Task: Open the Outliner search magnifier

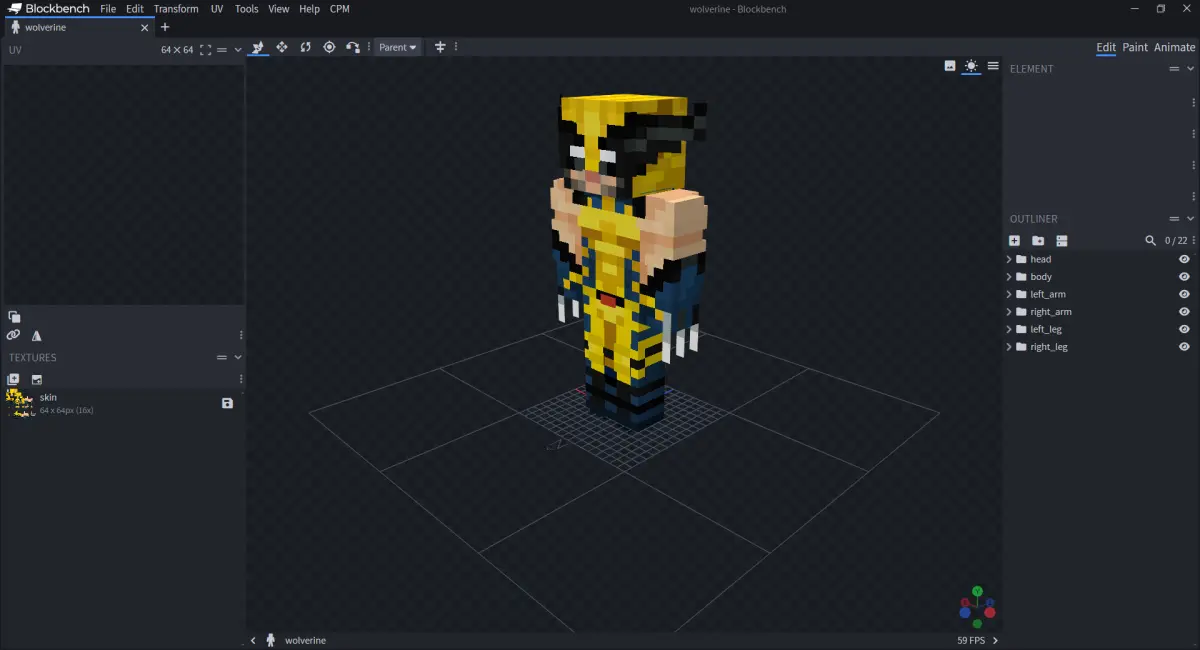Action: 1151,241
